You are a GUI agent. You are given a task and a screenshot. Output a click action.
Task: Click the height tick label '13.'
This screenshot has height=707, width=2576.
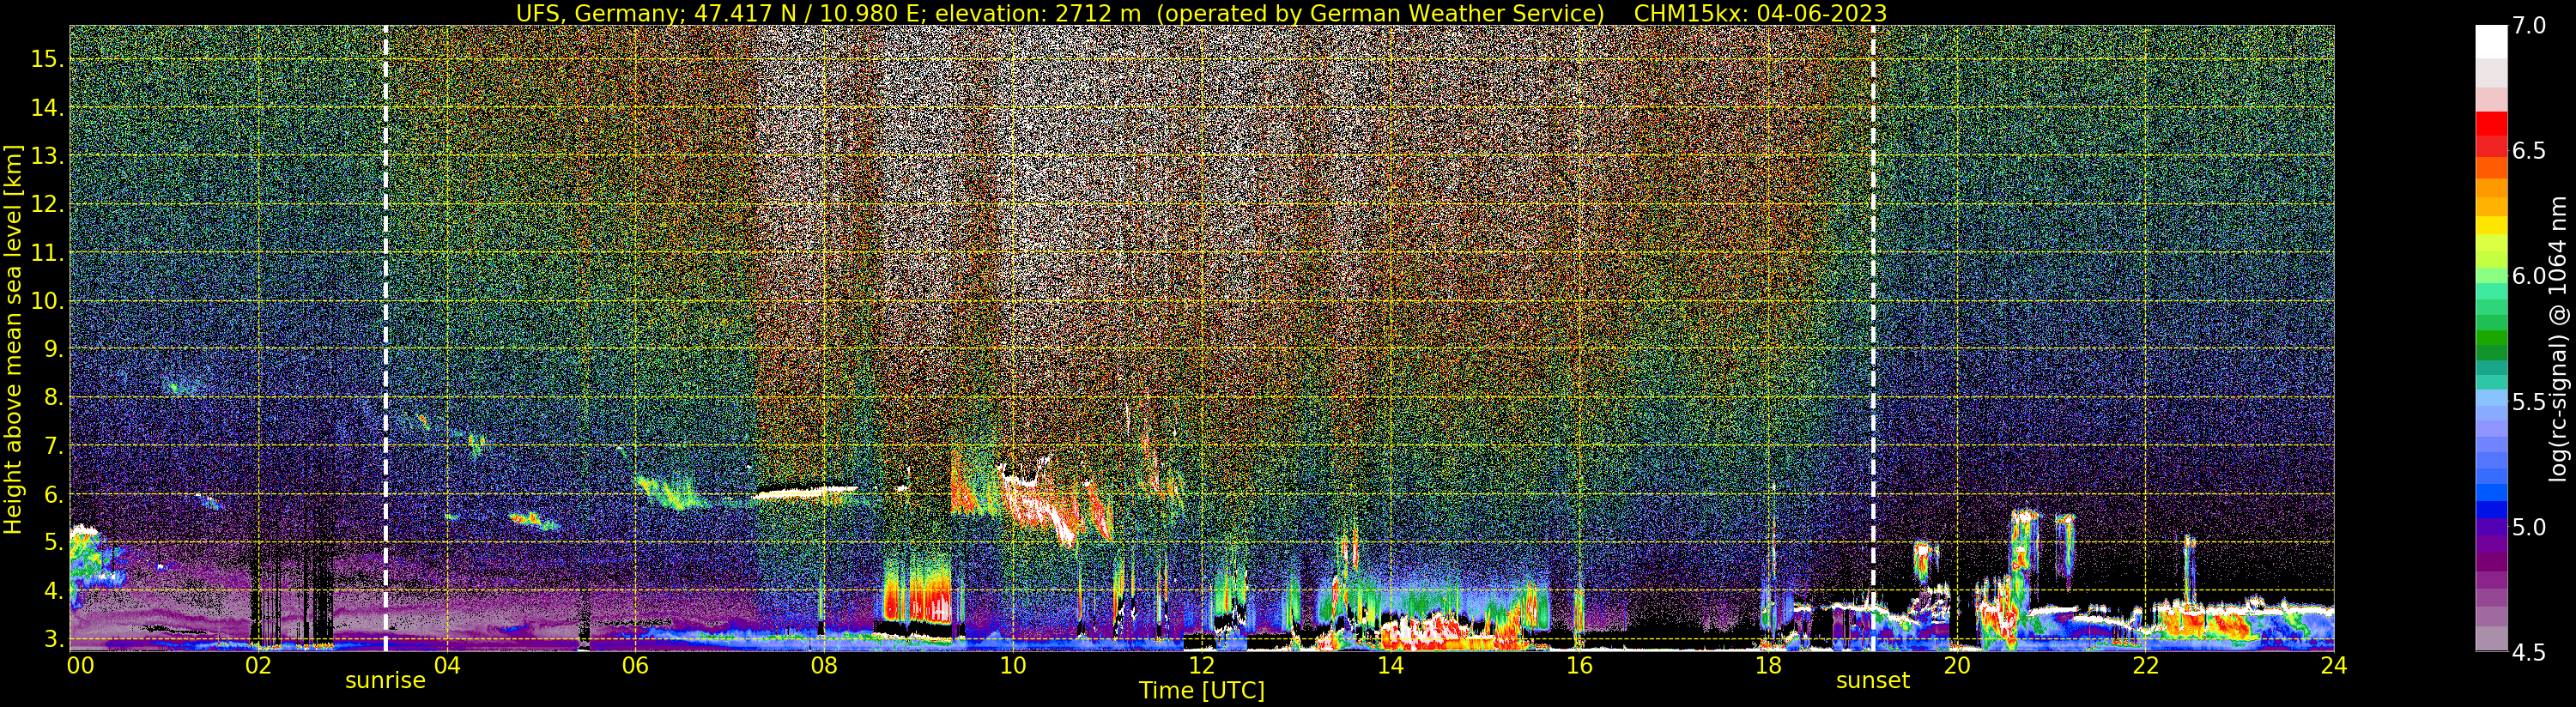pos(46,156)
